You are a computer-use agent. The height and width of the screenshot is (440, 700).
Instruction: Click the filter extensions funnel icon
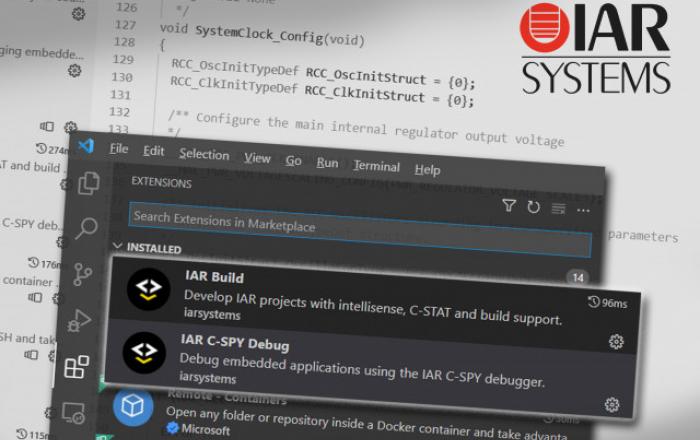point(509,206)
